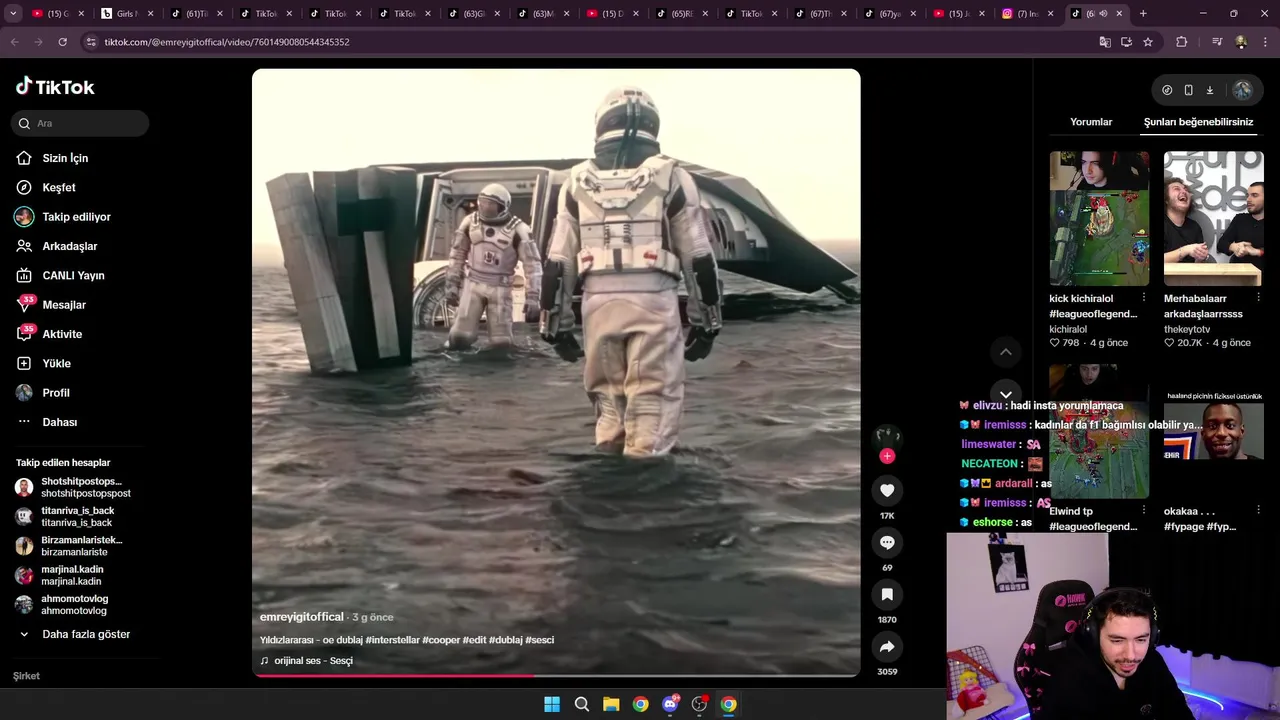Open a new browser tab with plus

tap(1143, 13)
